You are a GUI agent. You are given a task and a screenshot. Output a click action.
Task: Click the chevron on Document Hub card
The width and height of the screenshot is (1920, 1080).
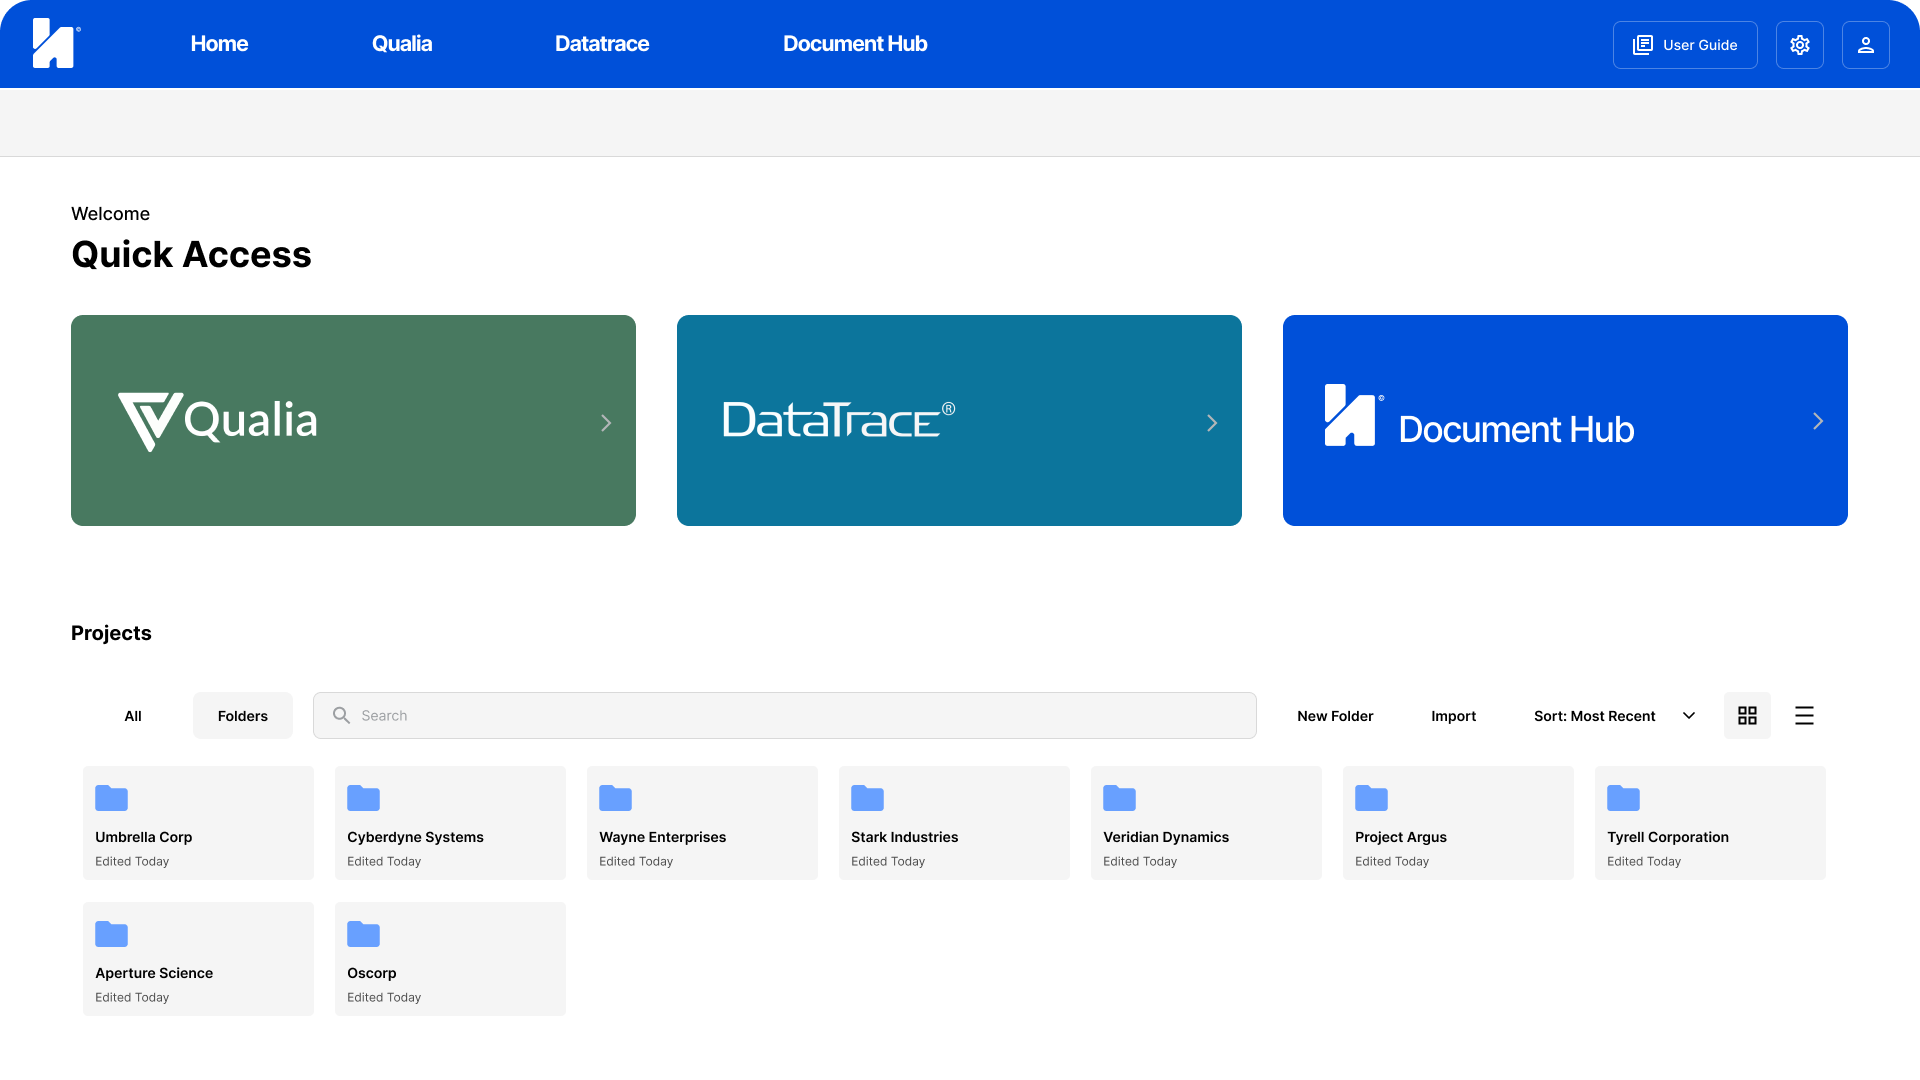[x=1818, y=421]
